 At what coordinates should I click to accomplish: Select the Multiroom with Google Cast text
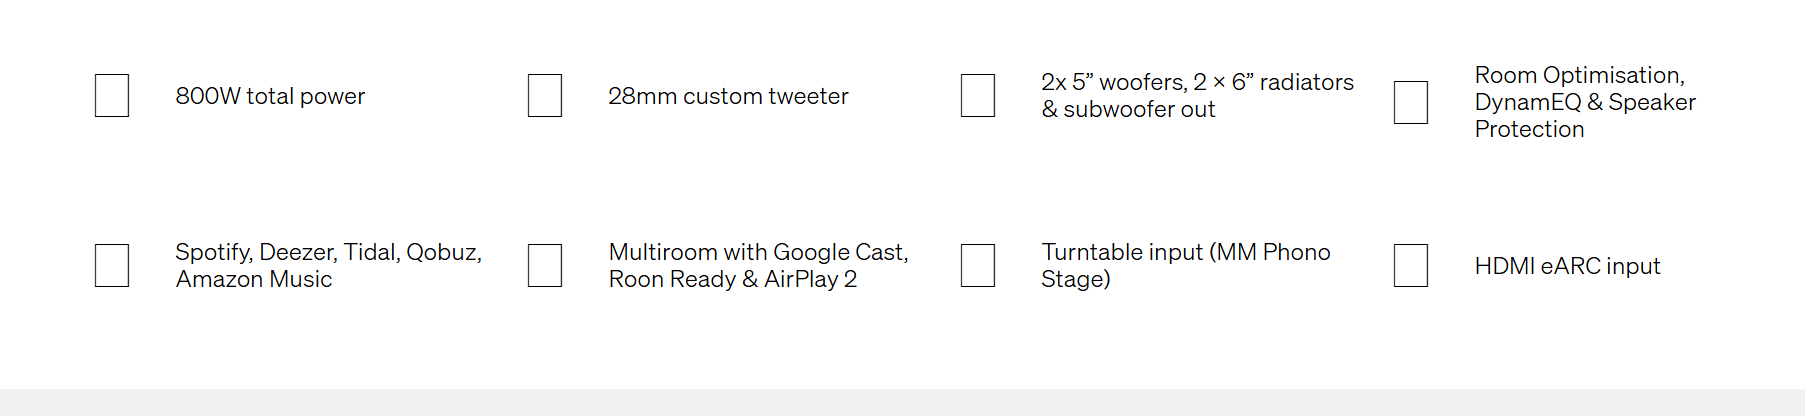pyautogui.click(x=758, y=252)
